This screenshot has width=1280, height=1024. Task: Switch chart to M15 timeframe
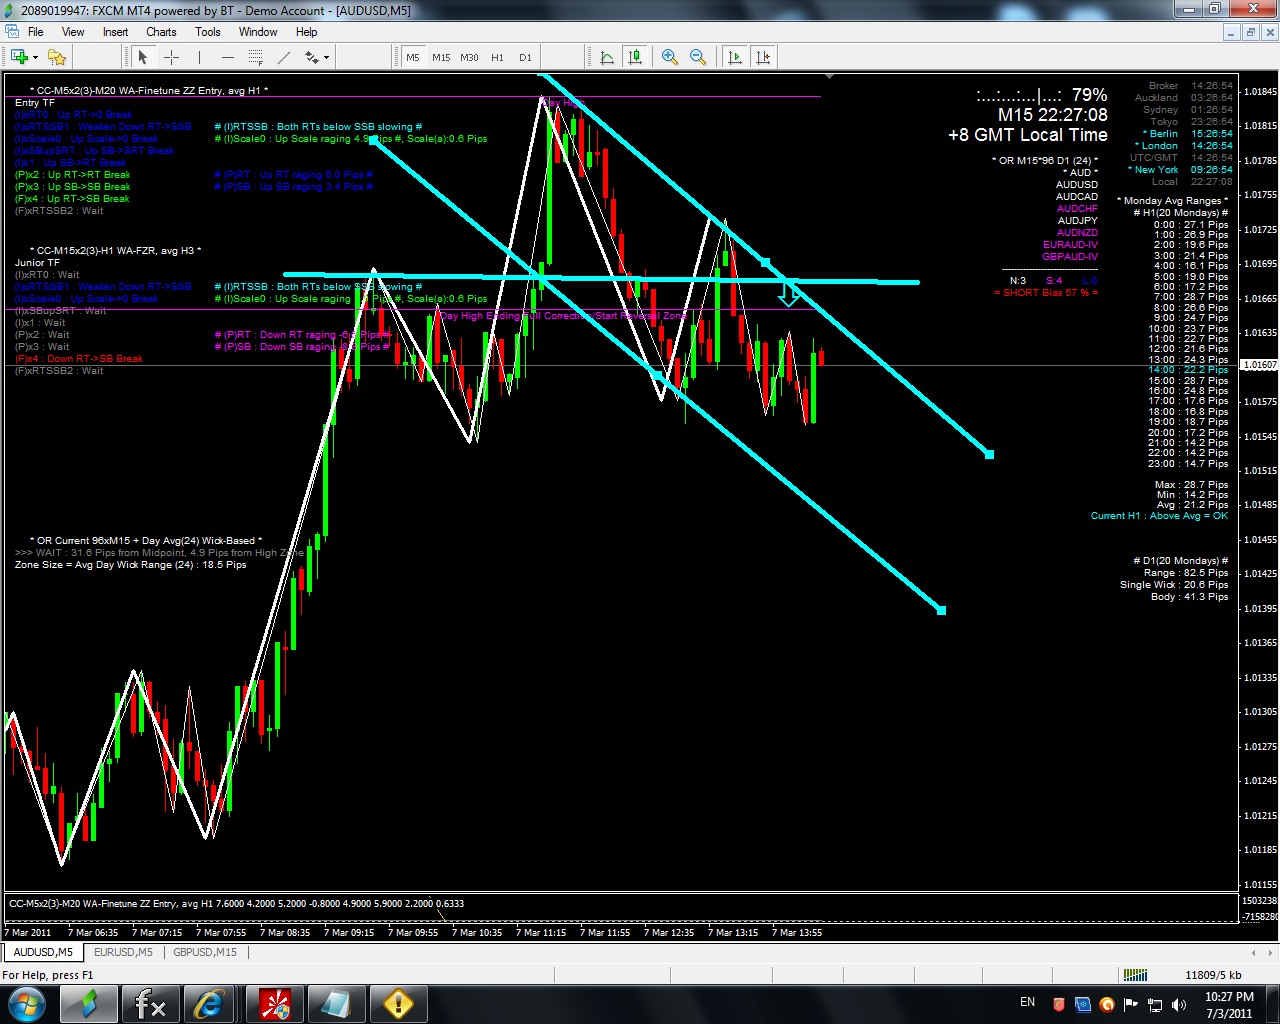coord(441,57)
